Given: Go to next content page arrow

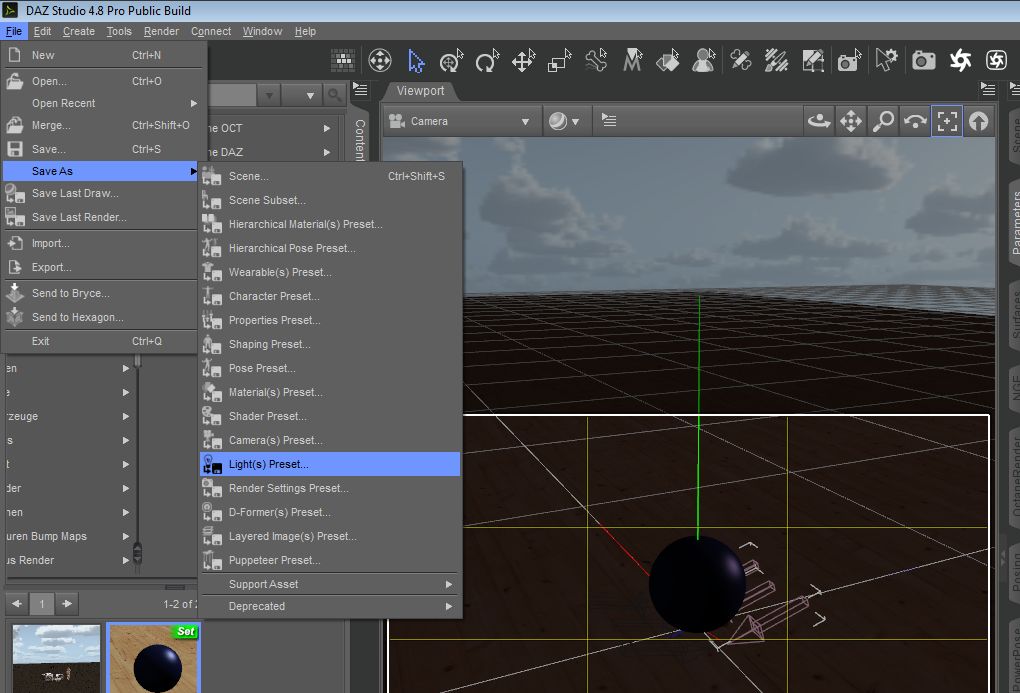Looking at the screenshot, I should click(x=66, y=604).
